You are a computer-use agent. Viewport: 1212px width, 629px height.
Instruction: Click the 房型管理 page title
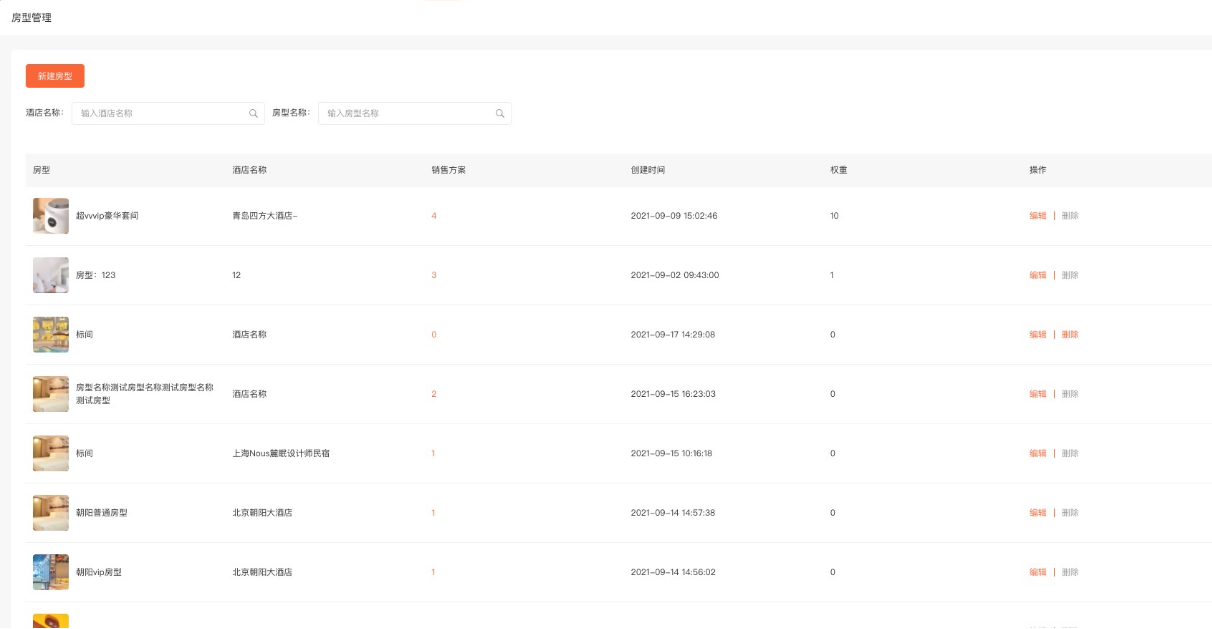(x=31, y=18)
